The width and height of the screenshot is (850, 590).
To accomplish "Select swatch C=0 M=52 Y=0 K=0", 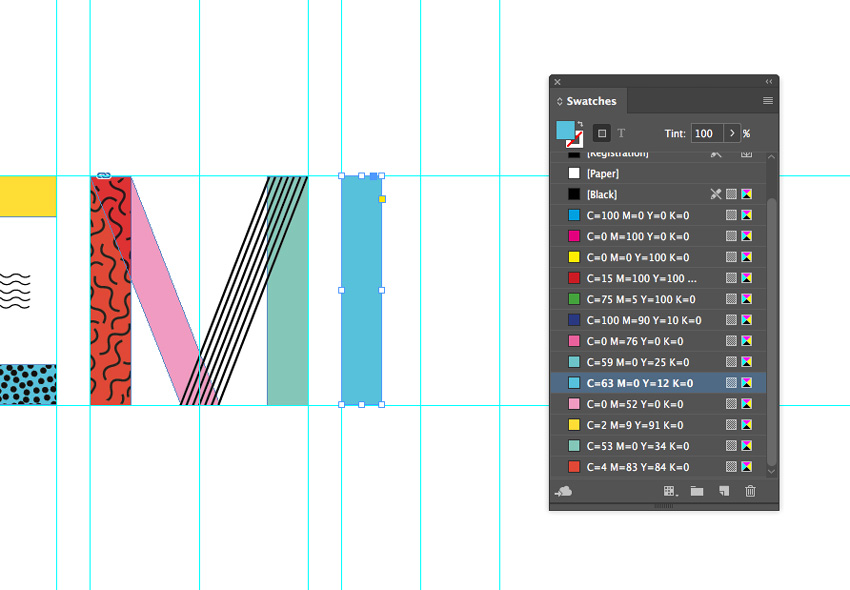I will (658, 404).
